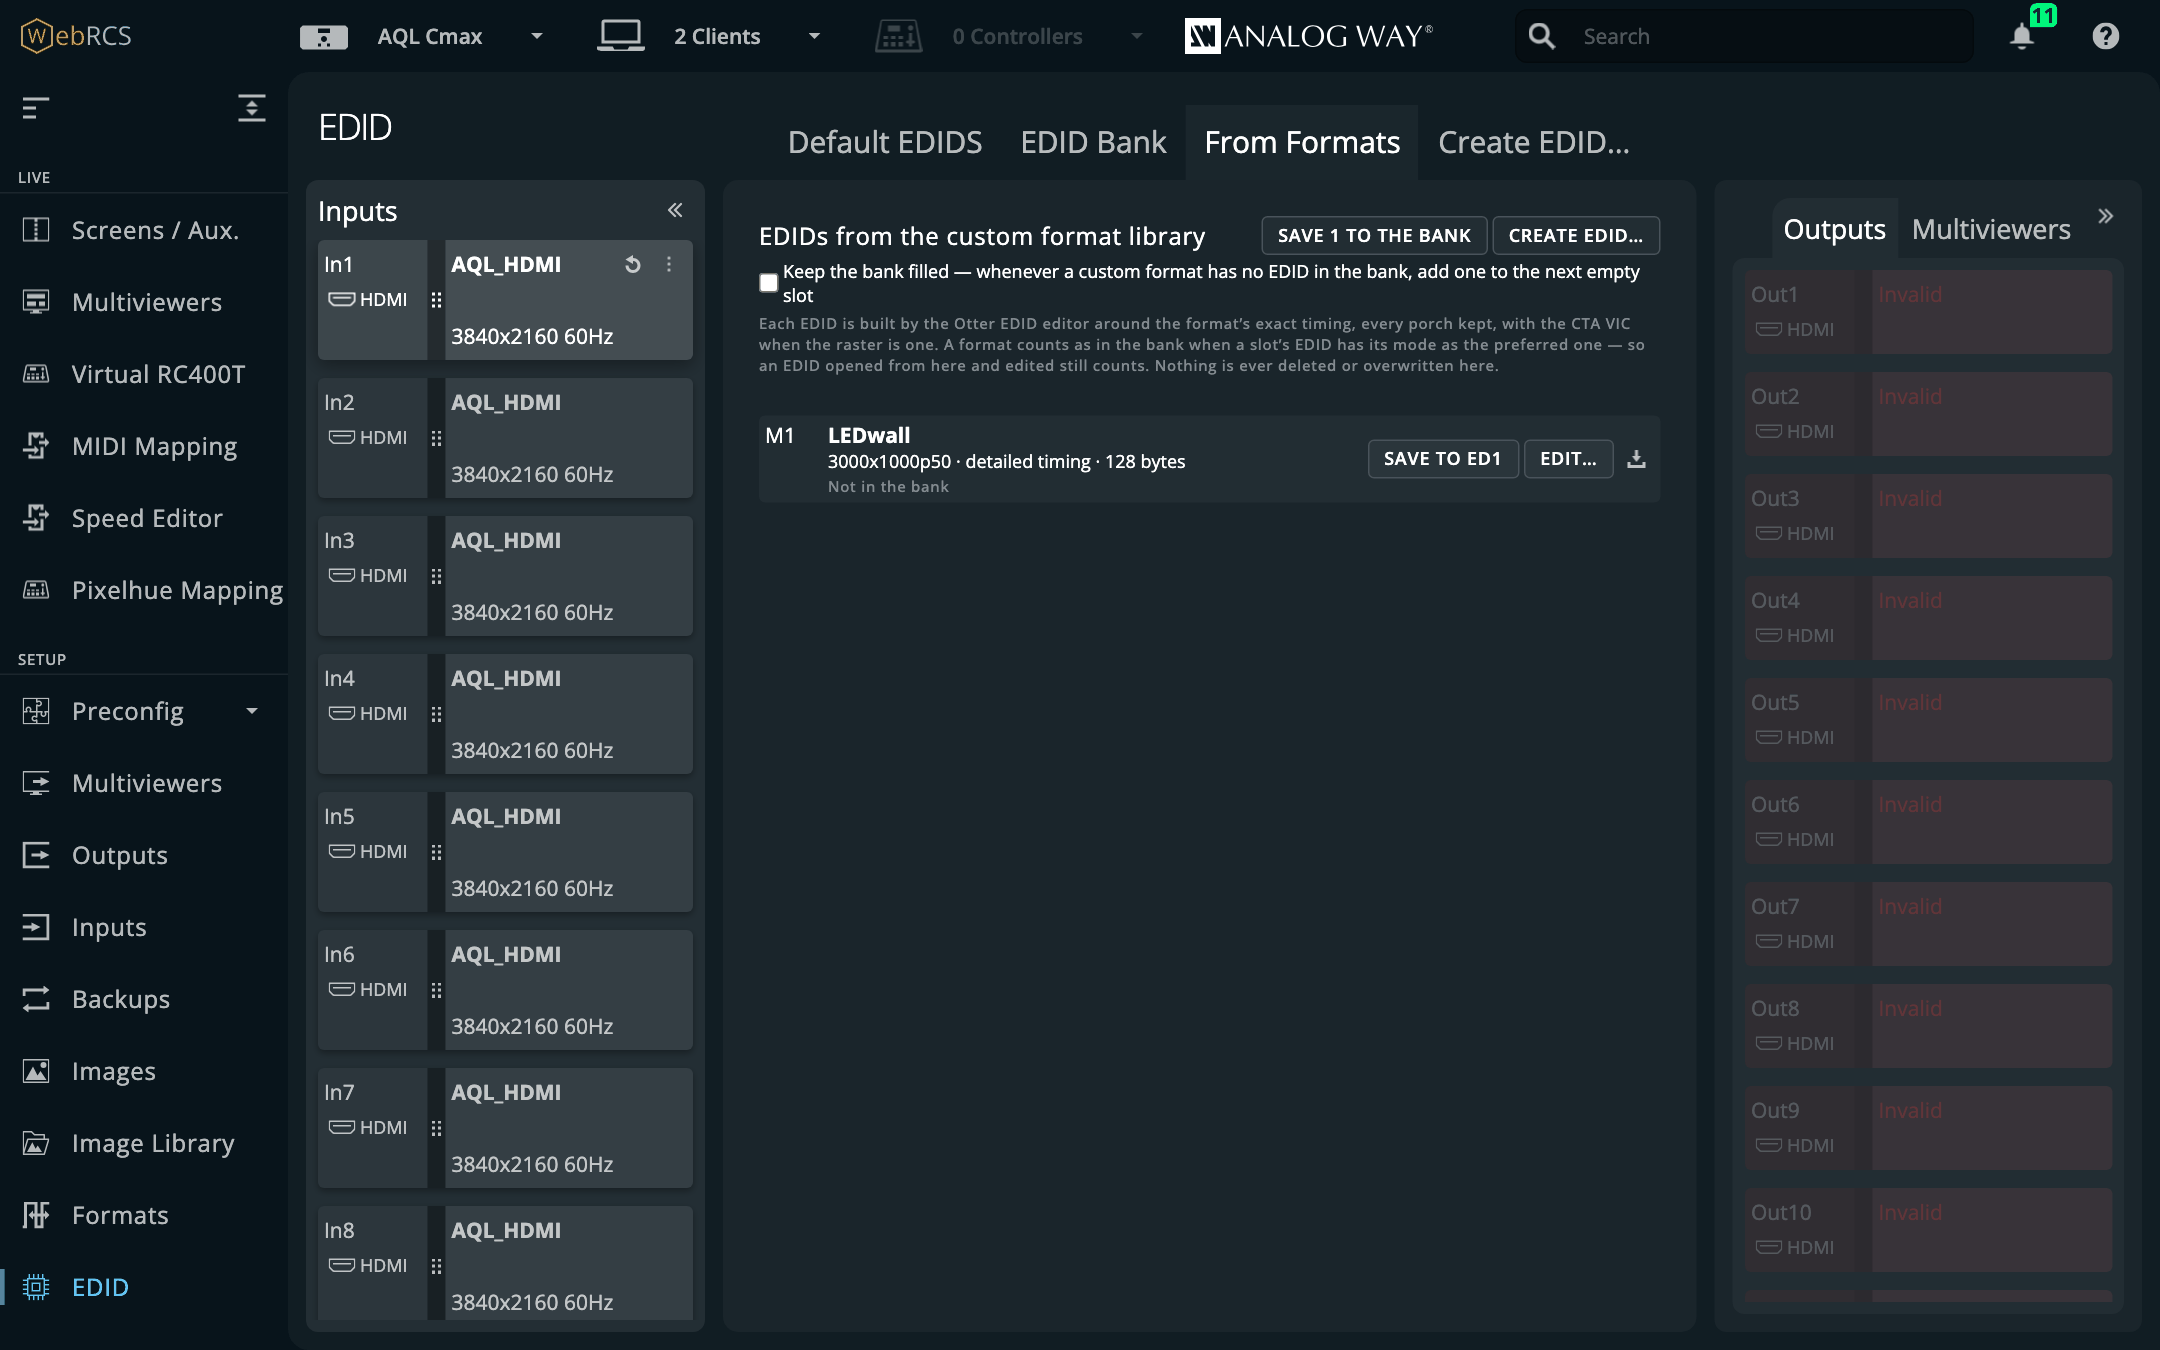Open Virtual RC400T
The height and width of the screenshot is (1350, 2160).
pyautogui.click(x=144, y=374)
